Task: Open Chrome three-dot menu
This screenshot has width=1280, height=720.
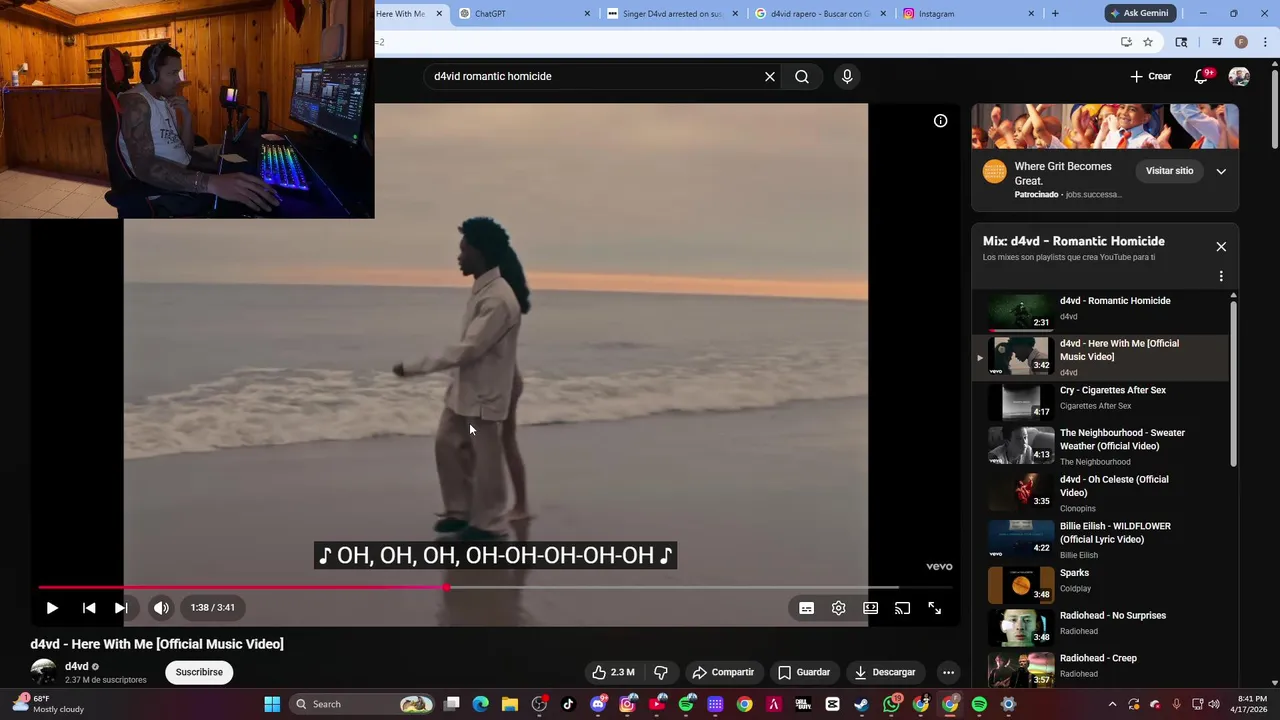Action: [x=1264, y=42]
